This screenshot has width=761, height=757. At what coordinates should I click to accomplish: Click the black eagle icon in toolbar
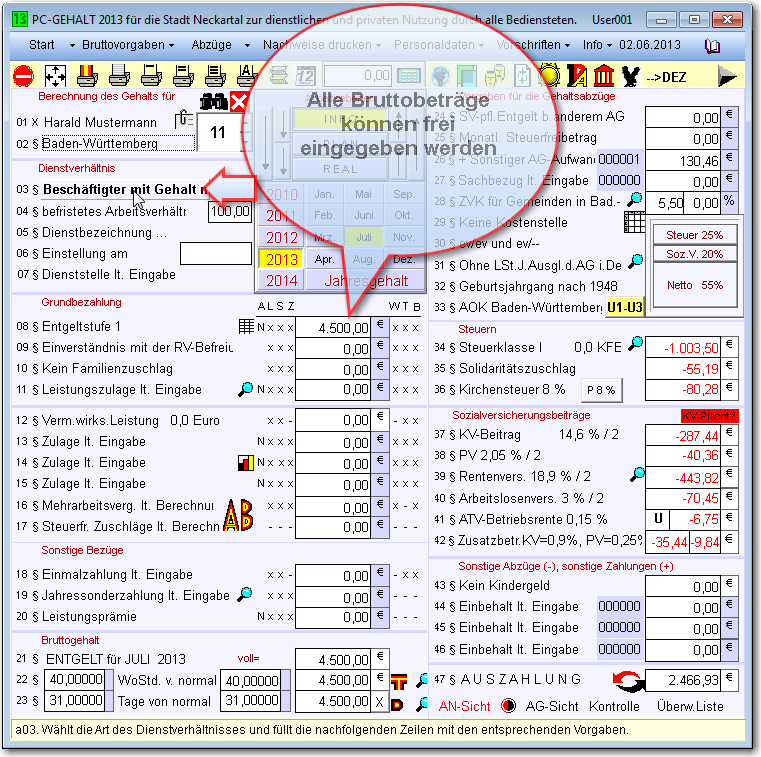[x=630, y=76]
